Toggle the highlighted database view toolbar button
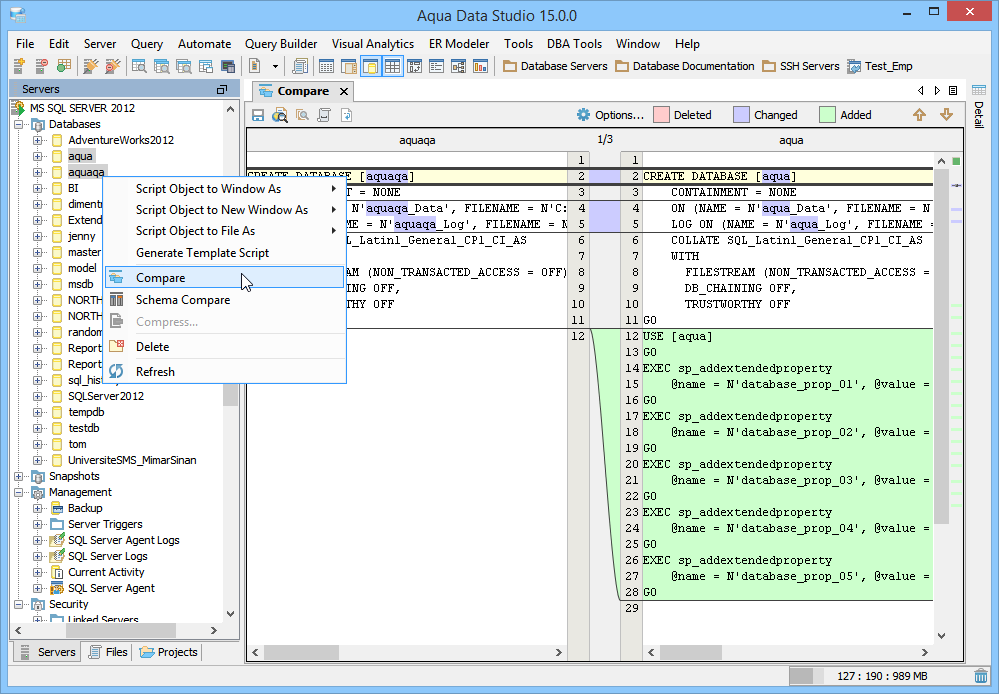The height and width of the screenshot is (694, 999). [x=370, y=66]
